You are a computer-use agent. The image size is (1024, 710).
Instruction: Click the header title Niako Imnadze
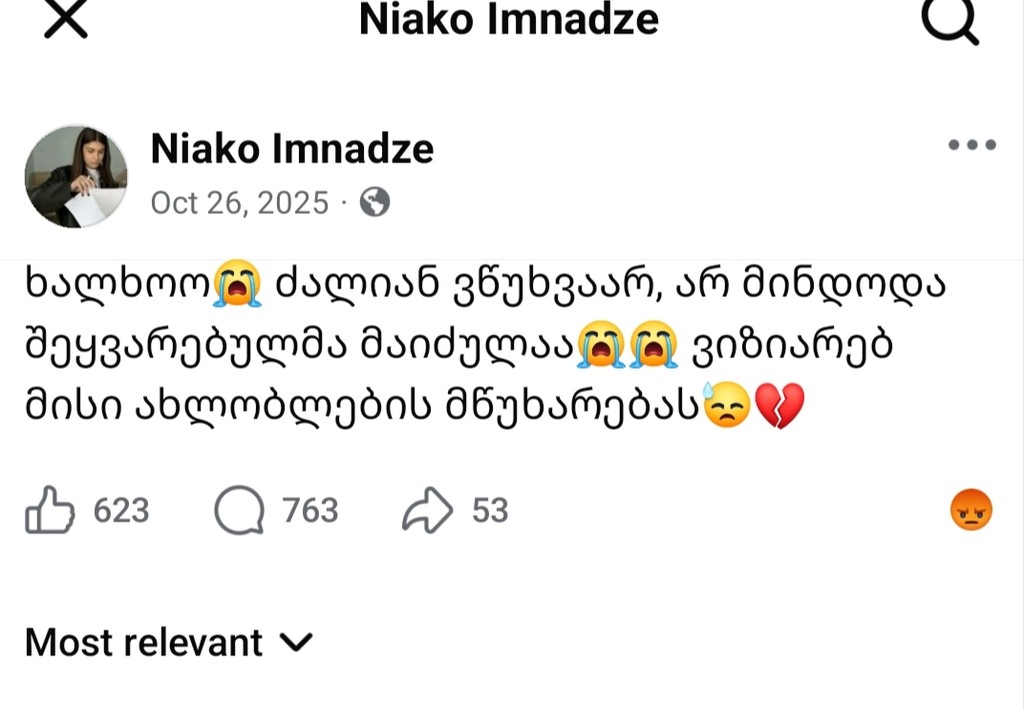508,19
